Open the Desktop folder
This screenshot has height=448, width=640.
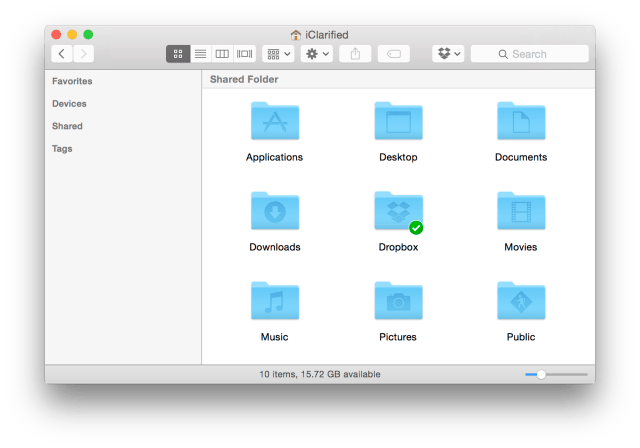[x=398, y=123]
